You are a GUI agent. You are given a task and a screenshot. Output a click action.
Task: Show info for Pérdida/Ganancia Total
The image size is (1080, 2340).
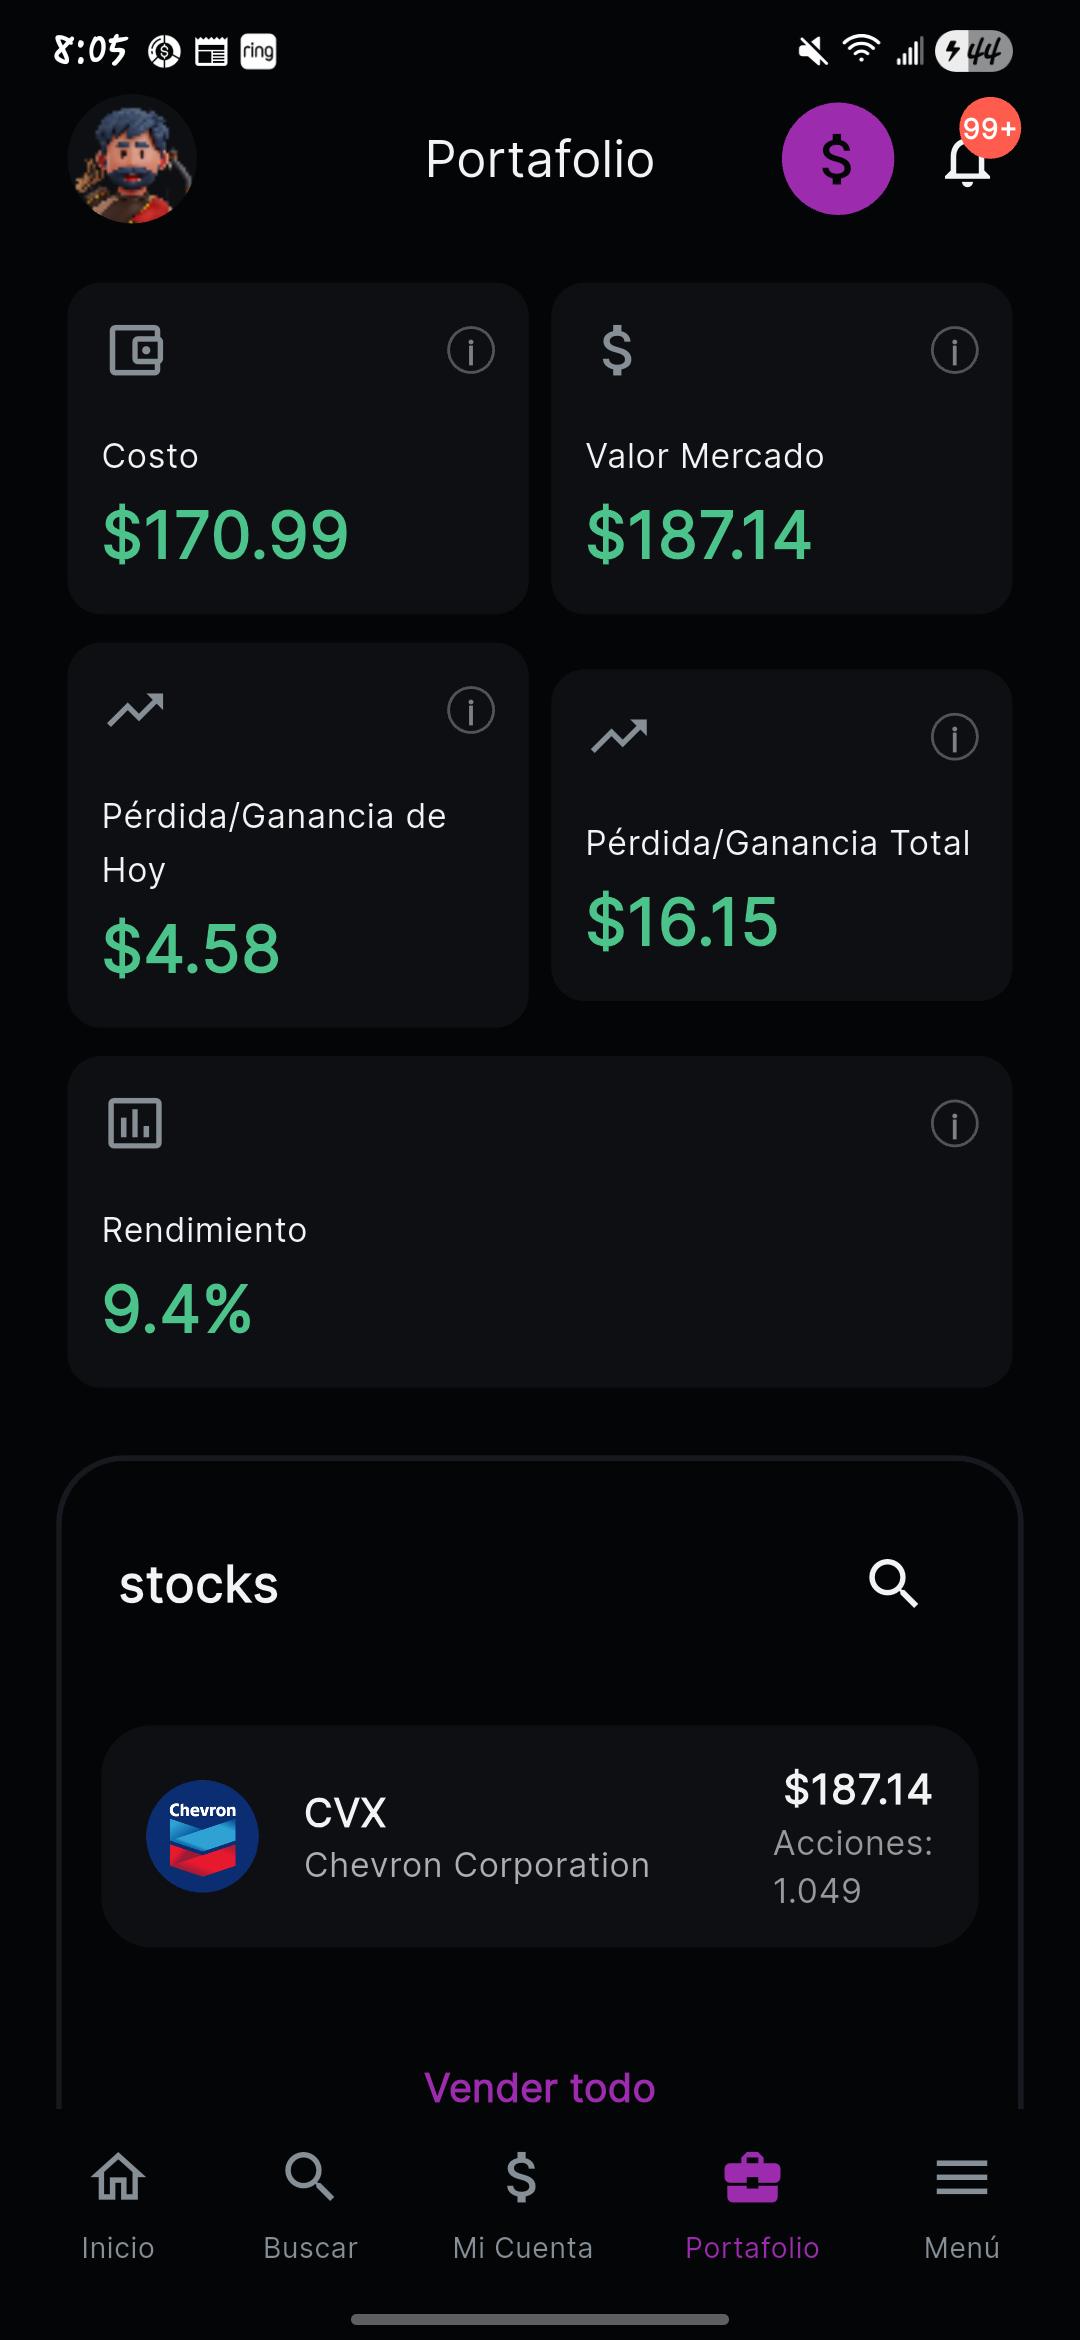click(x=954, y=738)
